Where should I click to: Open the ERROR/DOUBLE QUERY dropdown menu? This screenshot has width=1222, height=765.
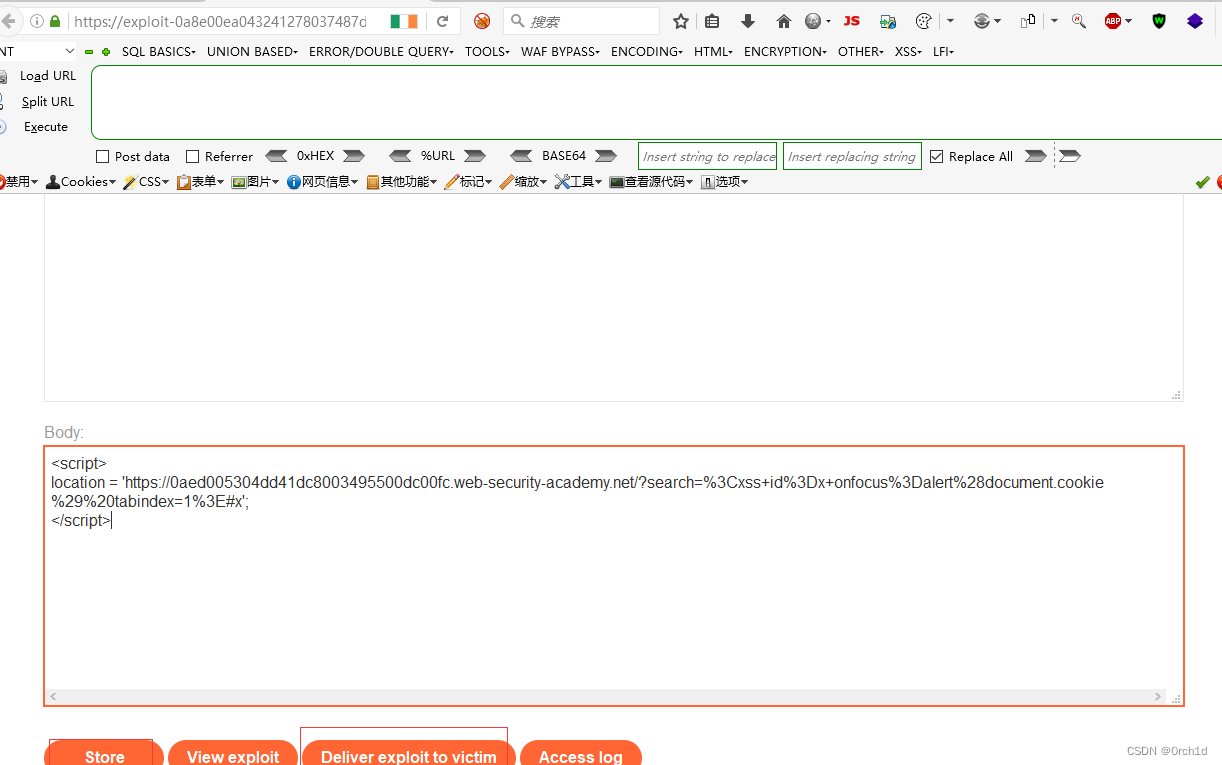(381, 52)
